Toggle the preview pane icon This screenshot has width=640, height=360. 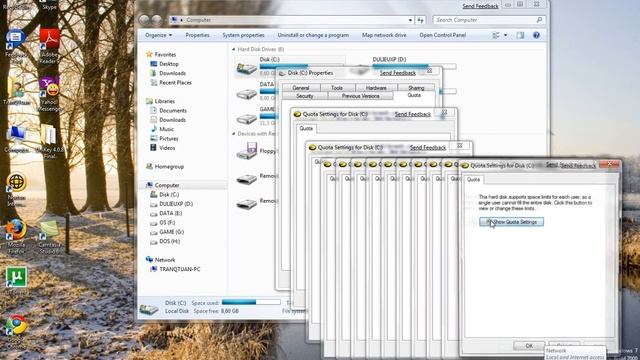(x=520, y=35)
